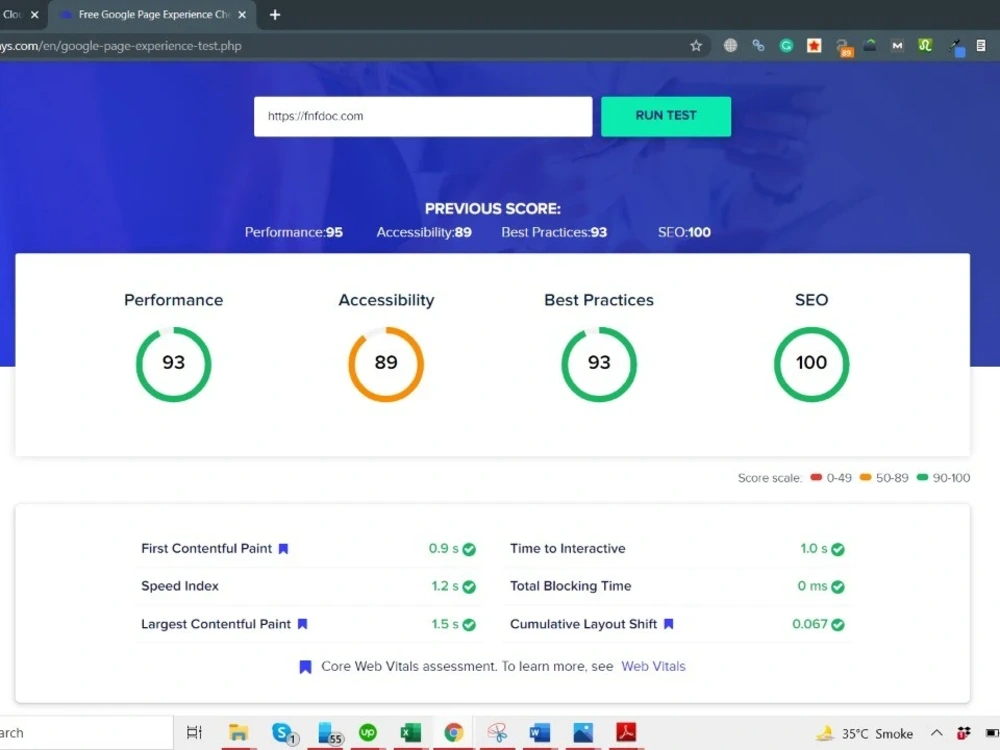Open Chrome from the taskbar
This screenshot has height=750, width=1000.
coord(453,733)
